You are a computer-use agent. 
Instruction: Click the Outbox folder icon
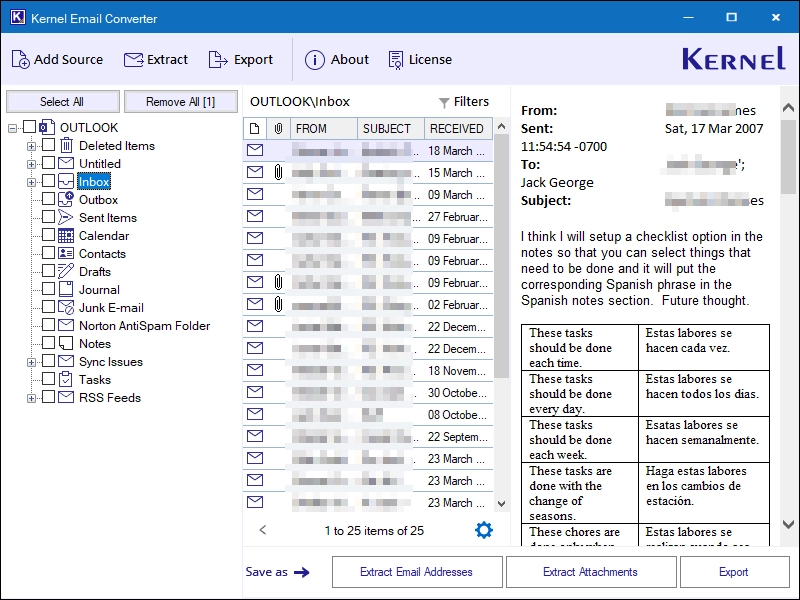pos(66,199)
